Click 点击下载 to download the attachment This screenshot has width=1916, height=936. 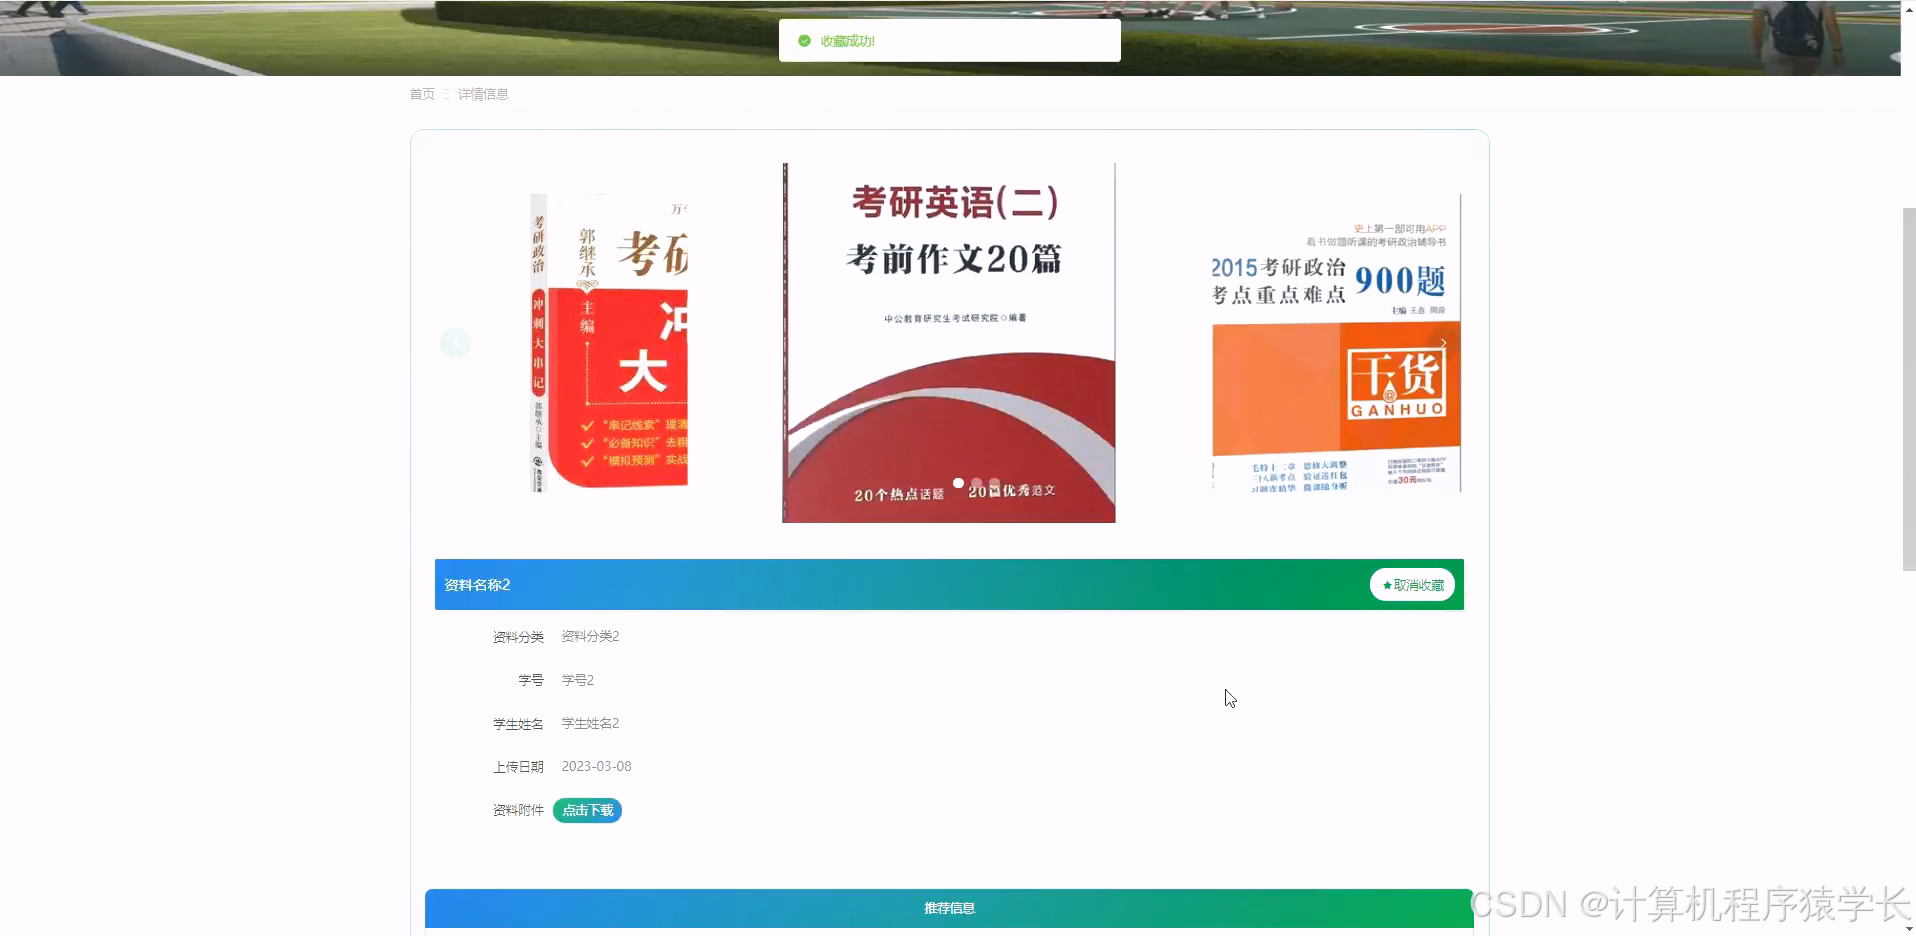tap(587, 811)
